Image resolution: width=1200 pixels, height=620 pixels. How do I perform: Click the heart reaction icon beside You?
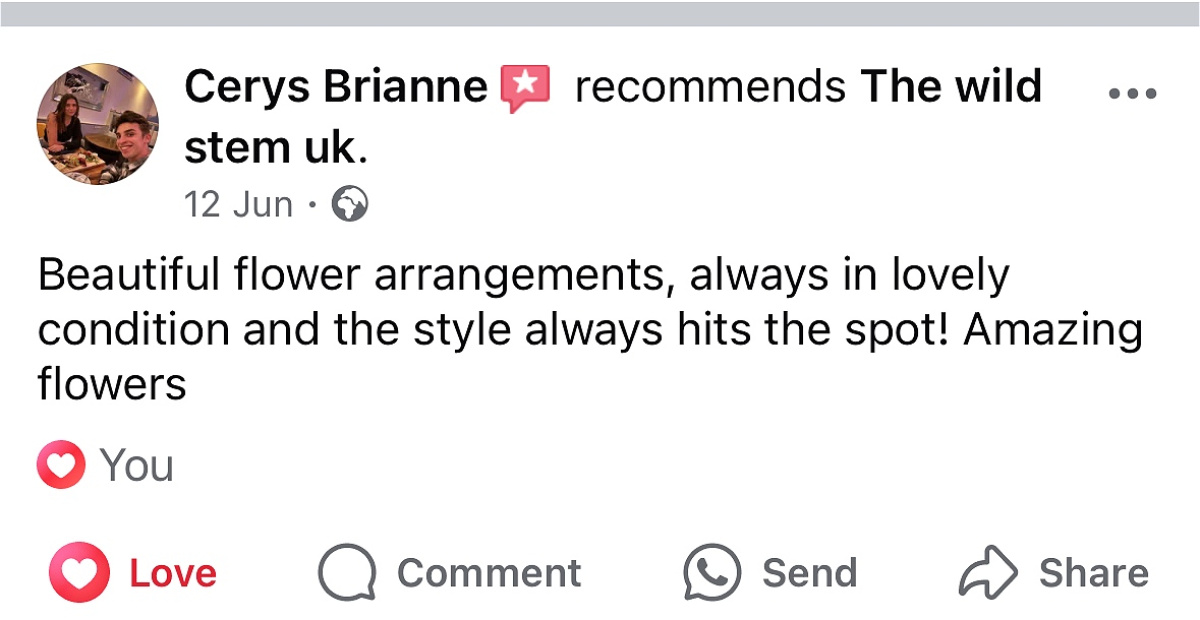(x=61, y=465)
